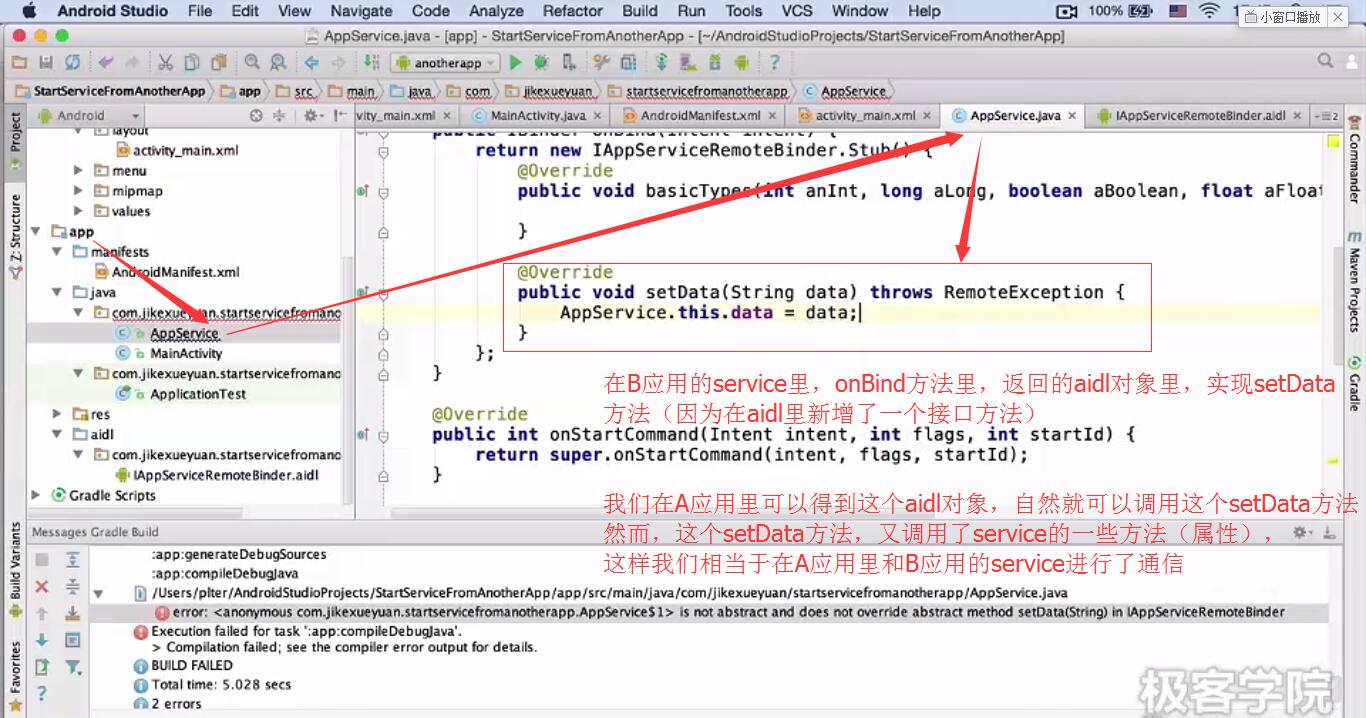Click the Cut scissors icon in the toolbar
The height and width of the screenshot is (718, 1366).
(165, 62)
